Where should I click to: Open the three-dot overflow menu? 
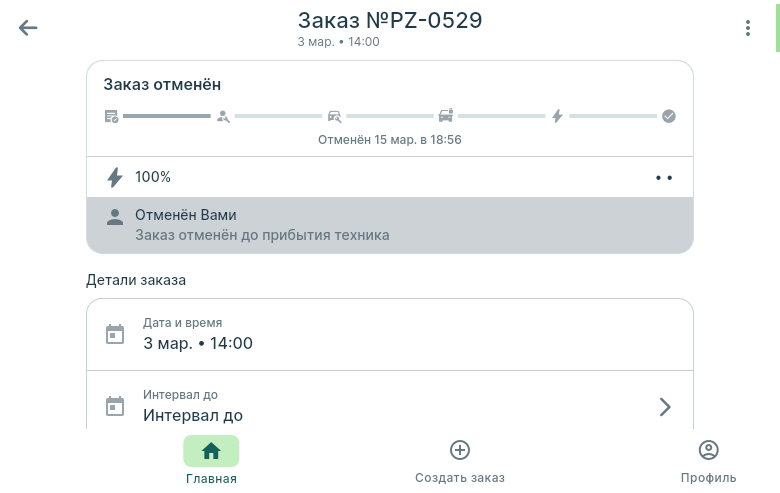(748, 28)
